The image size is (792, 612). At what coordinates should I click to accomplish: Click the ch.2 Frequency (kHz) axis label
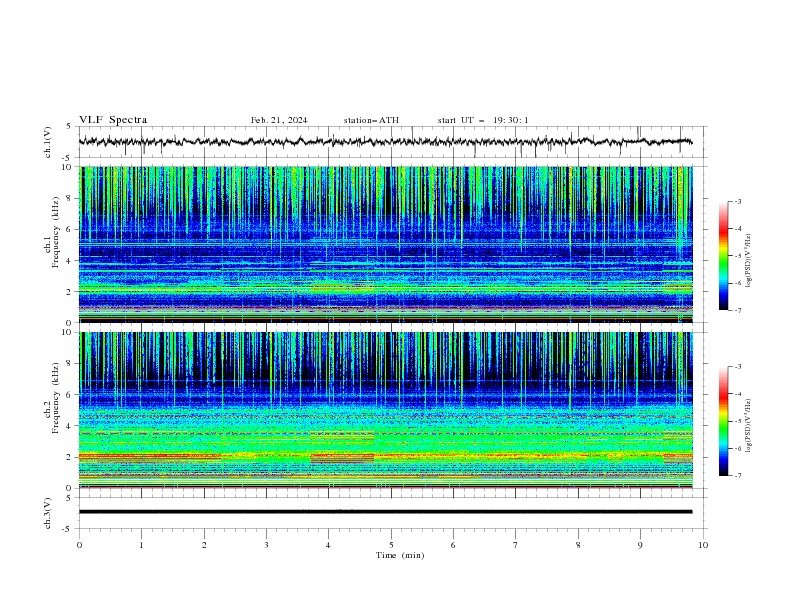coord(52,398)
